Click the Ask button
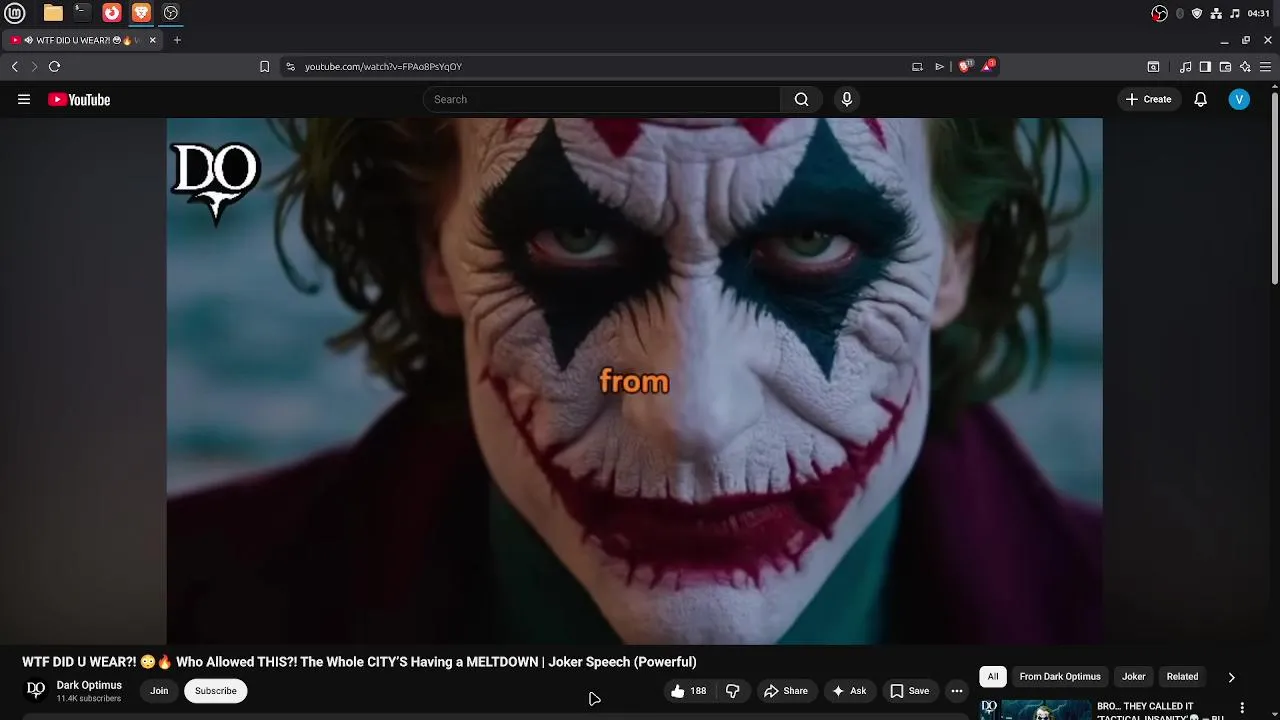This screenshot has width=1280, height=720. coord(848,691)
